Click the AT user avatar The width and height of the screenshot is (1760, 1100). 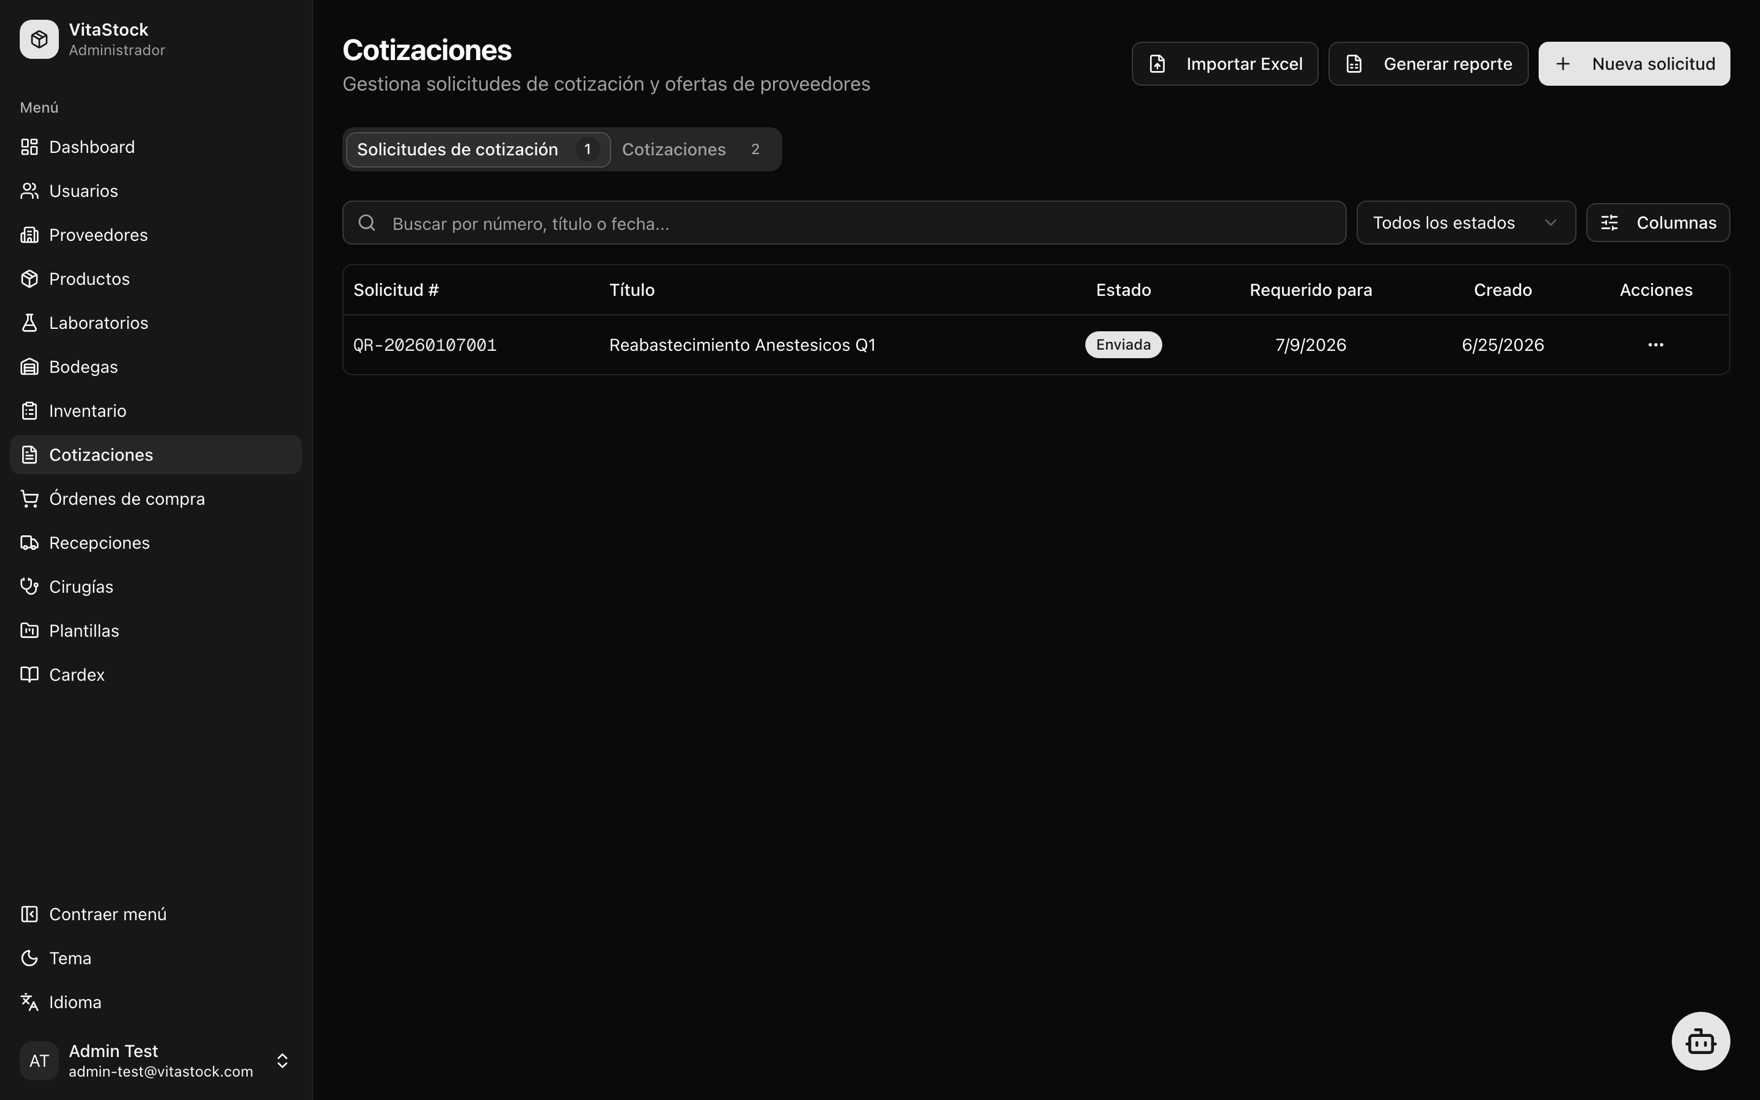tap(39, 1061)
